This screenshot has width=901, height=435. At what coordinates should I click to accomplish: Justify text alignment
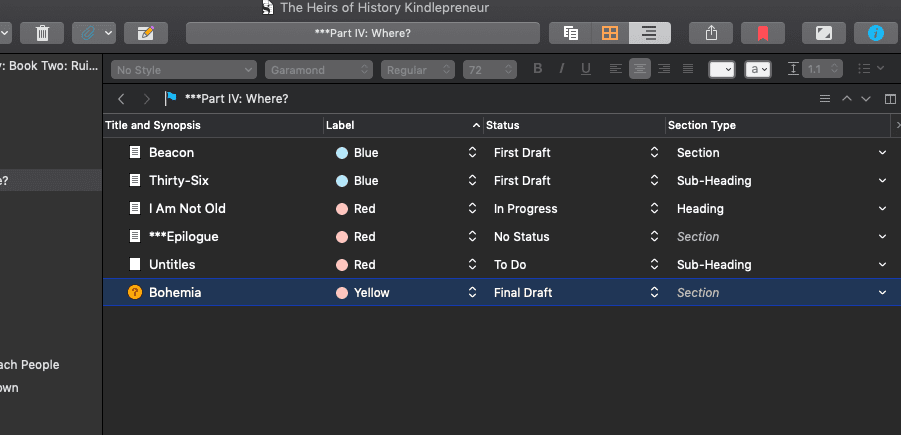tap(688, 69)
